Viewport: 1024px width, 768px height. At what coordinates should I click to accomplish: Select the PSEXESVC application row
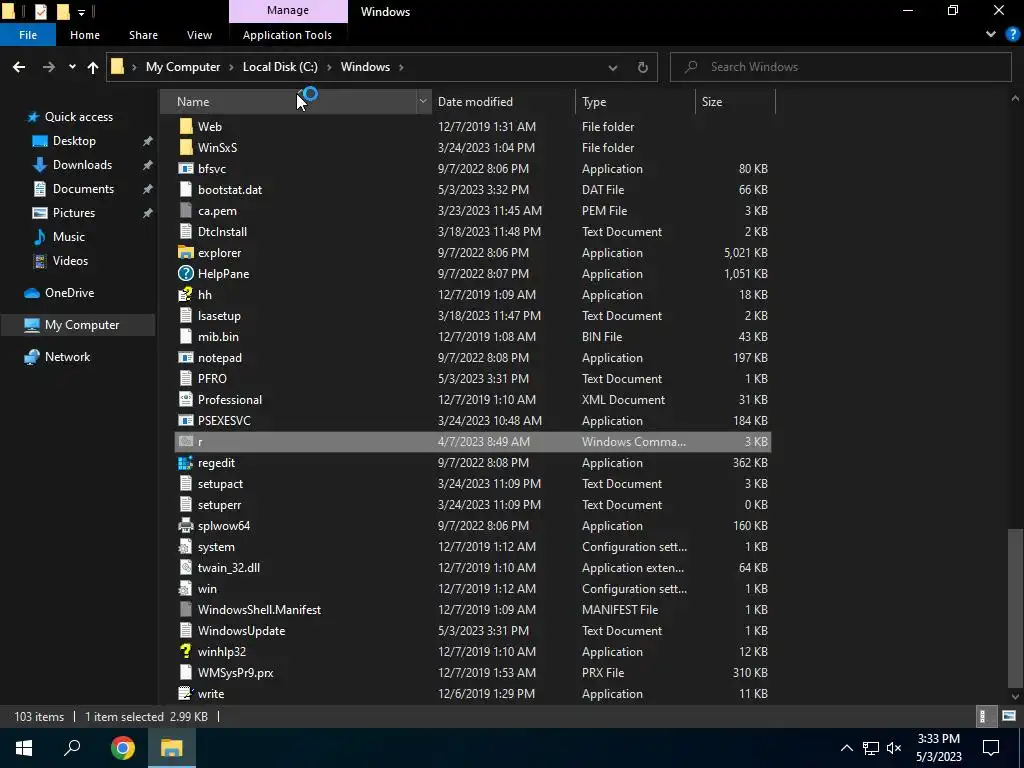pos(472,421)
